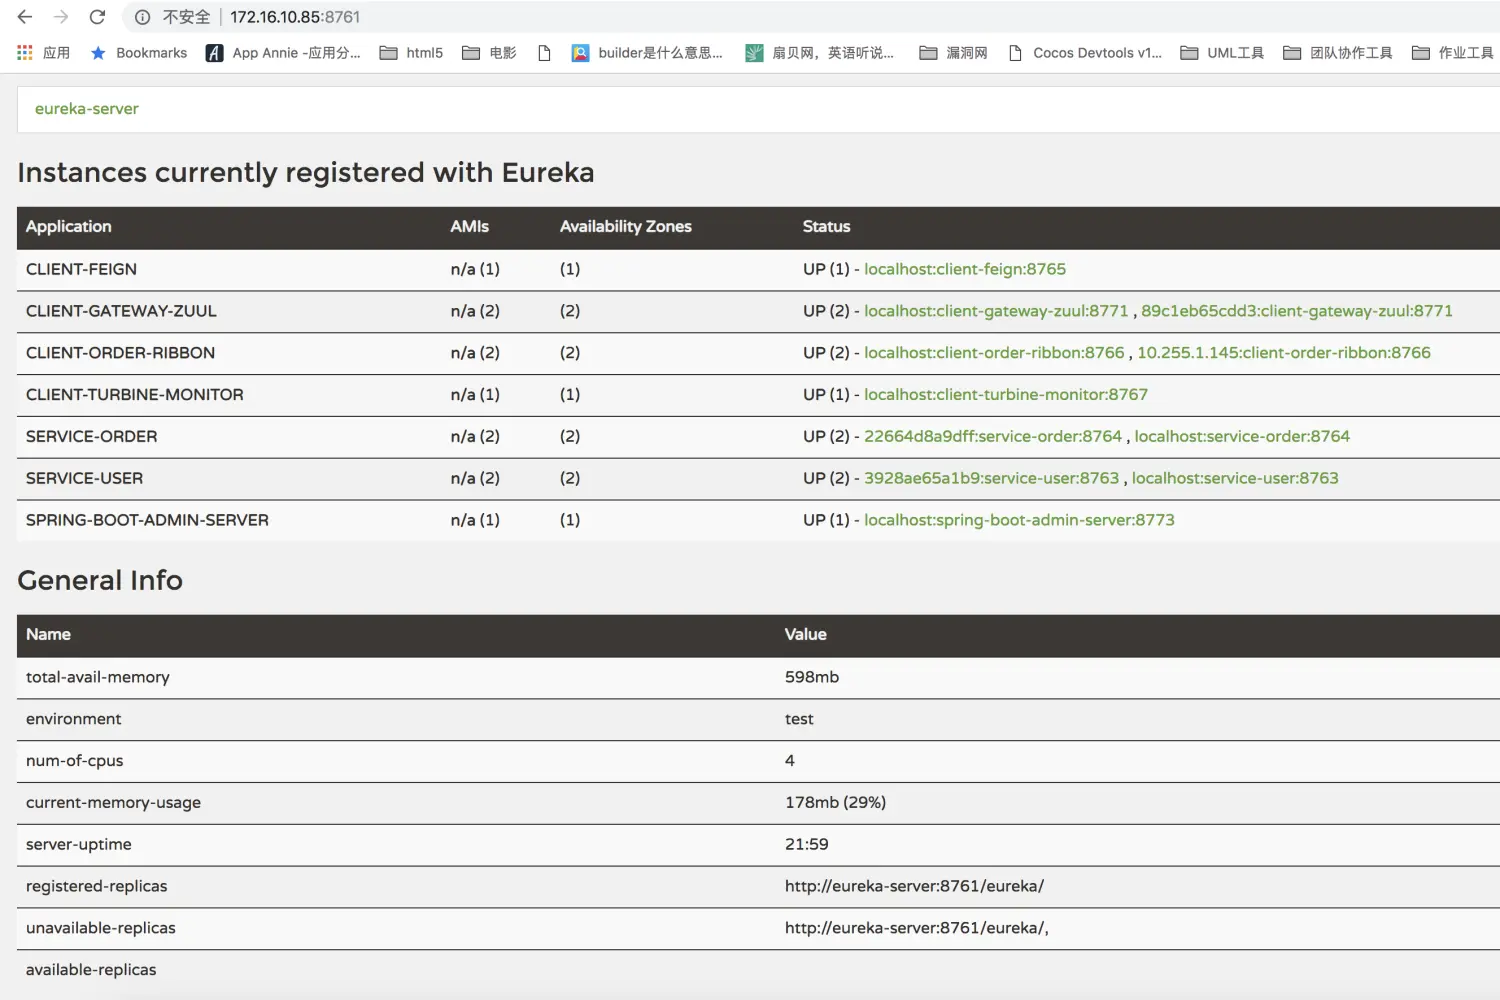The width and height of the screenshot is (1500, 1000).
Task: Select the CLIENT-ORDER-RIBBON application cell
Action: 121,353
